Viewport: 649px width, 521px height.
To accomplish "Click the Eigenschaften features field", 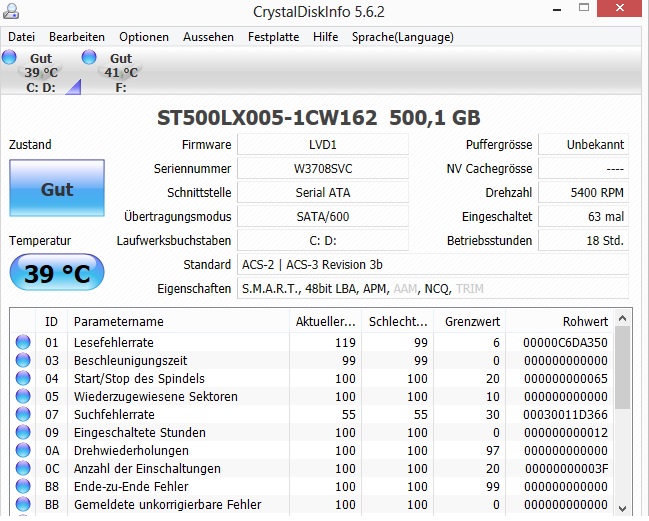I will [x=433, y=288].
